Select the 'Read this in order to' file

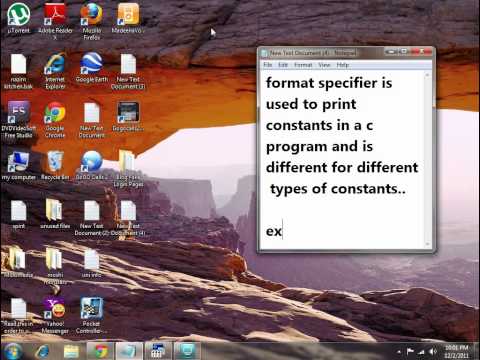(x=18, y=316)
